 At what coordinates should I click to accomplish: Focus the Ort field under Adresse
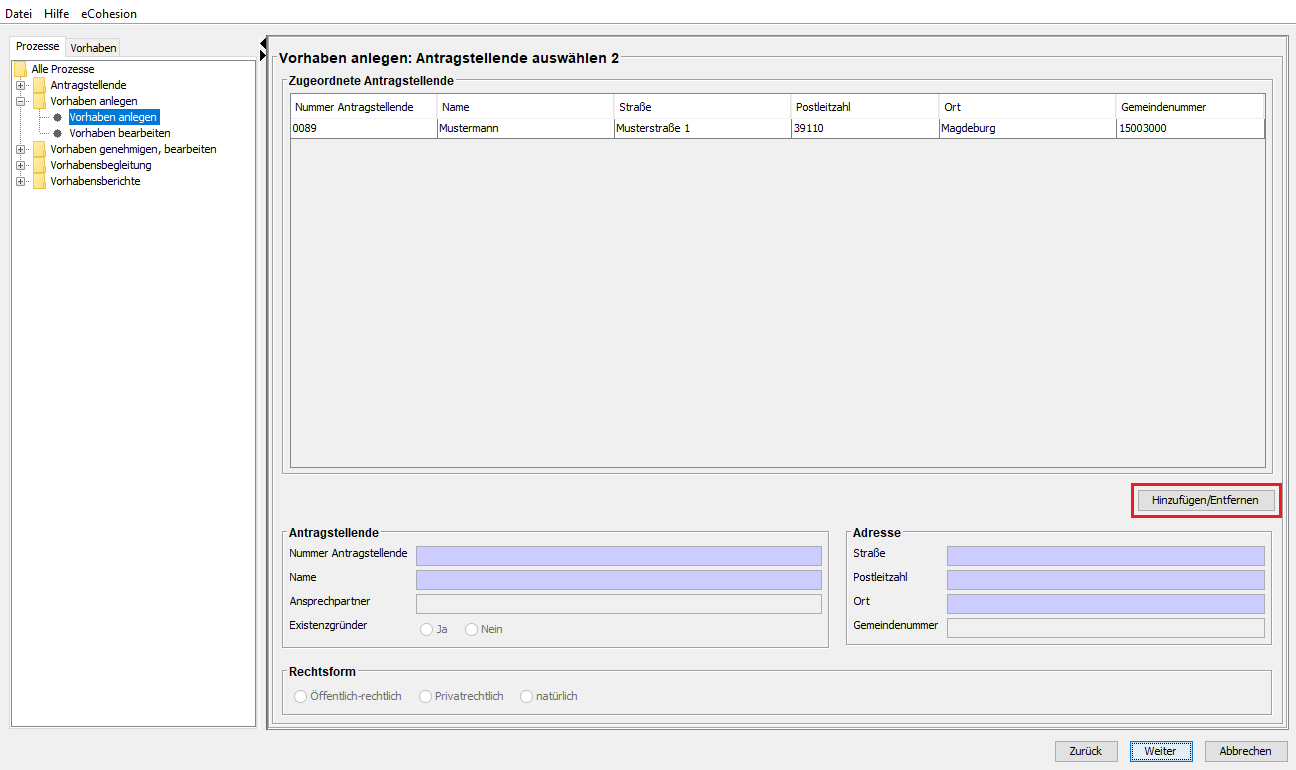click(x=1106, y=604)
